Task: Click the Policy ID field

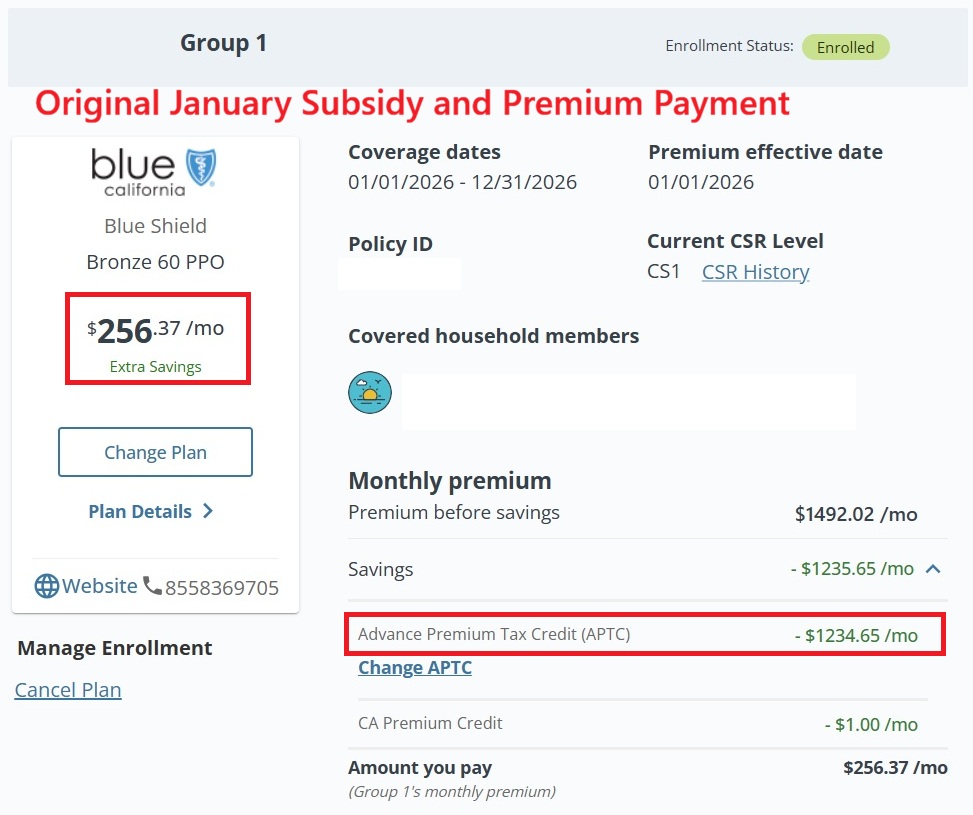Action: [x=400, y=272]
